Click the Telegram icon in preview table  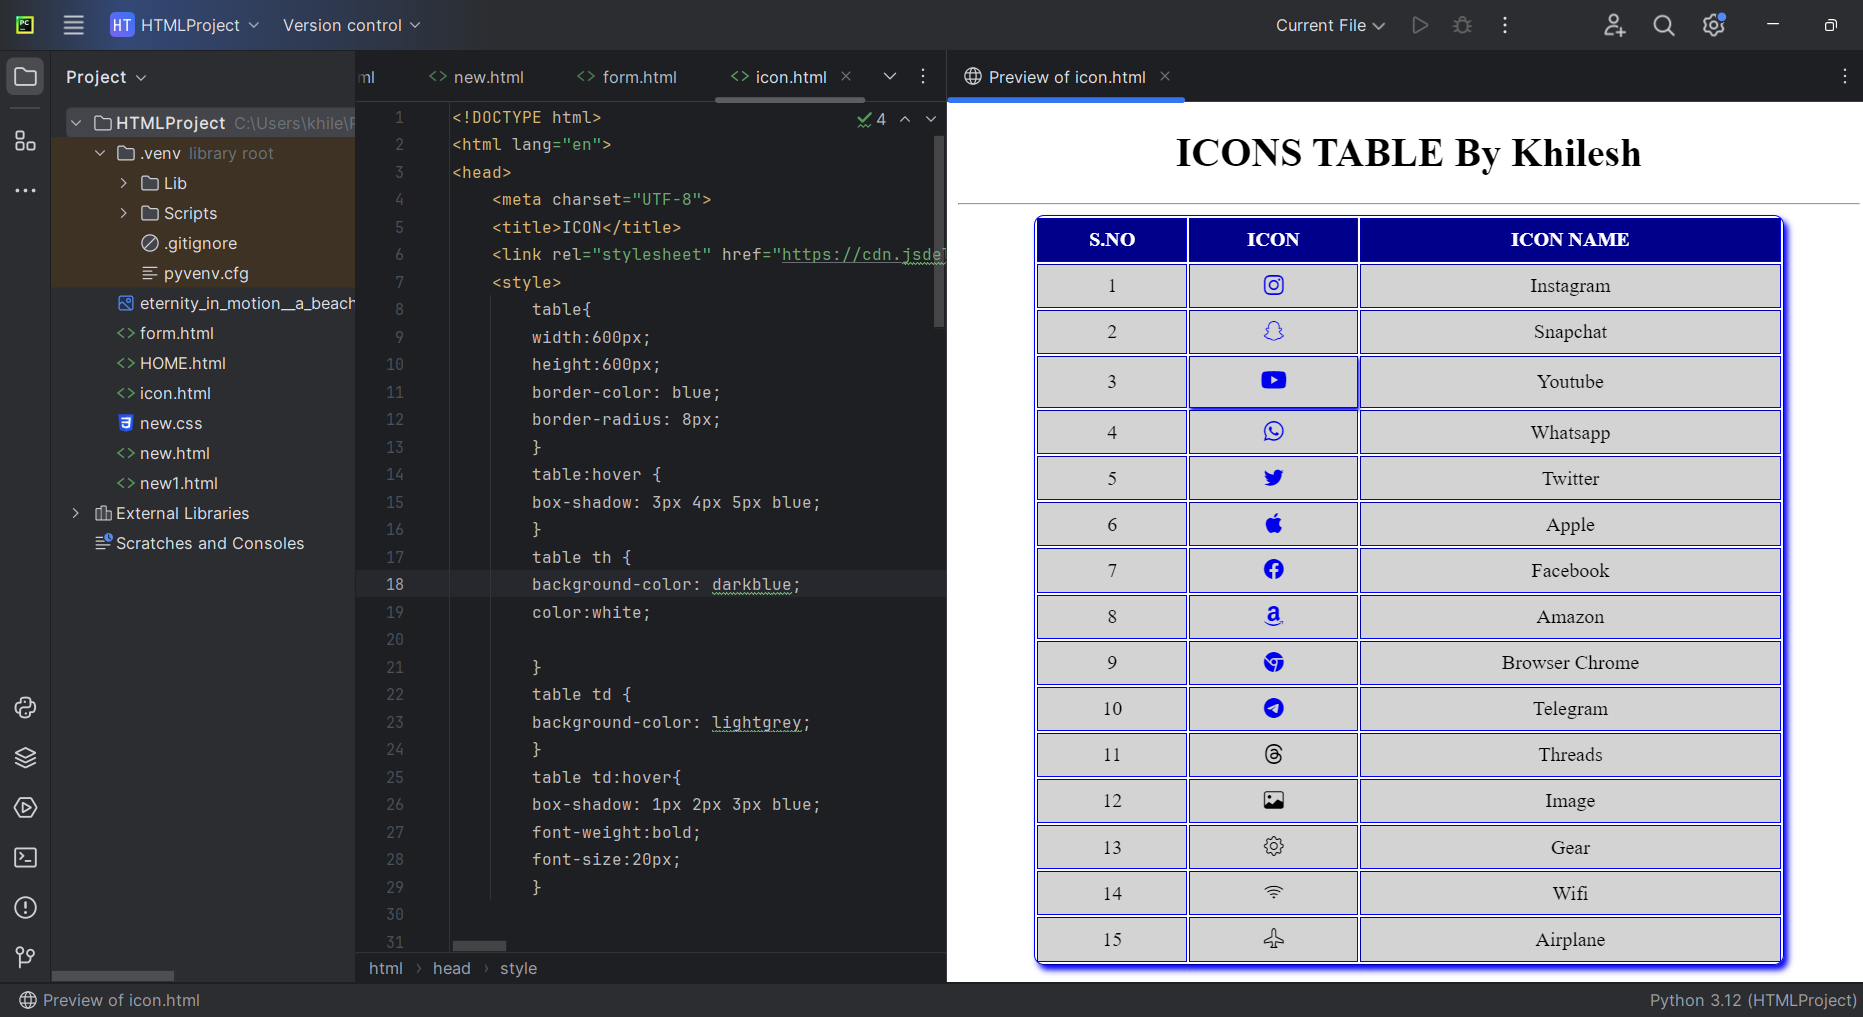[1273, 708]
